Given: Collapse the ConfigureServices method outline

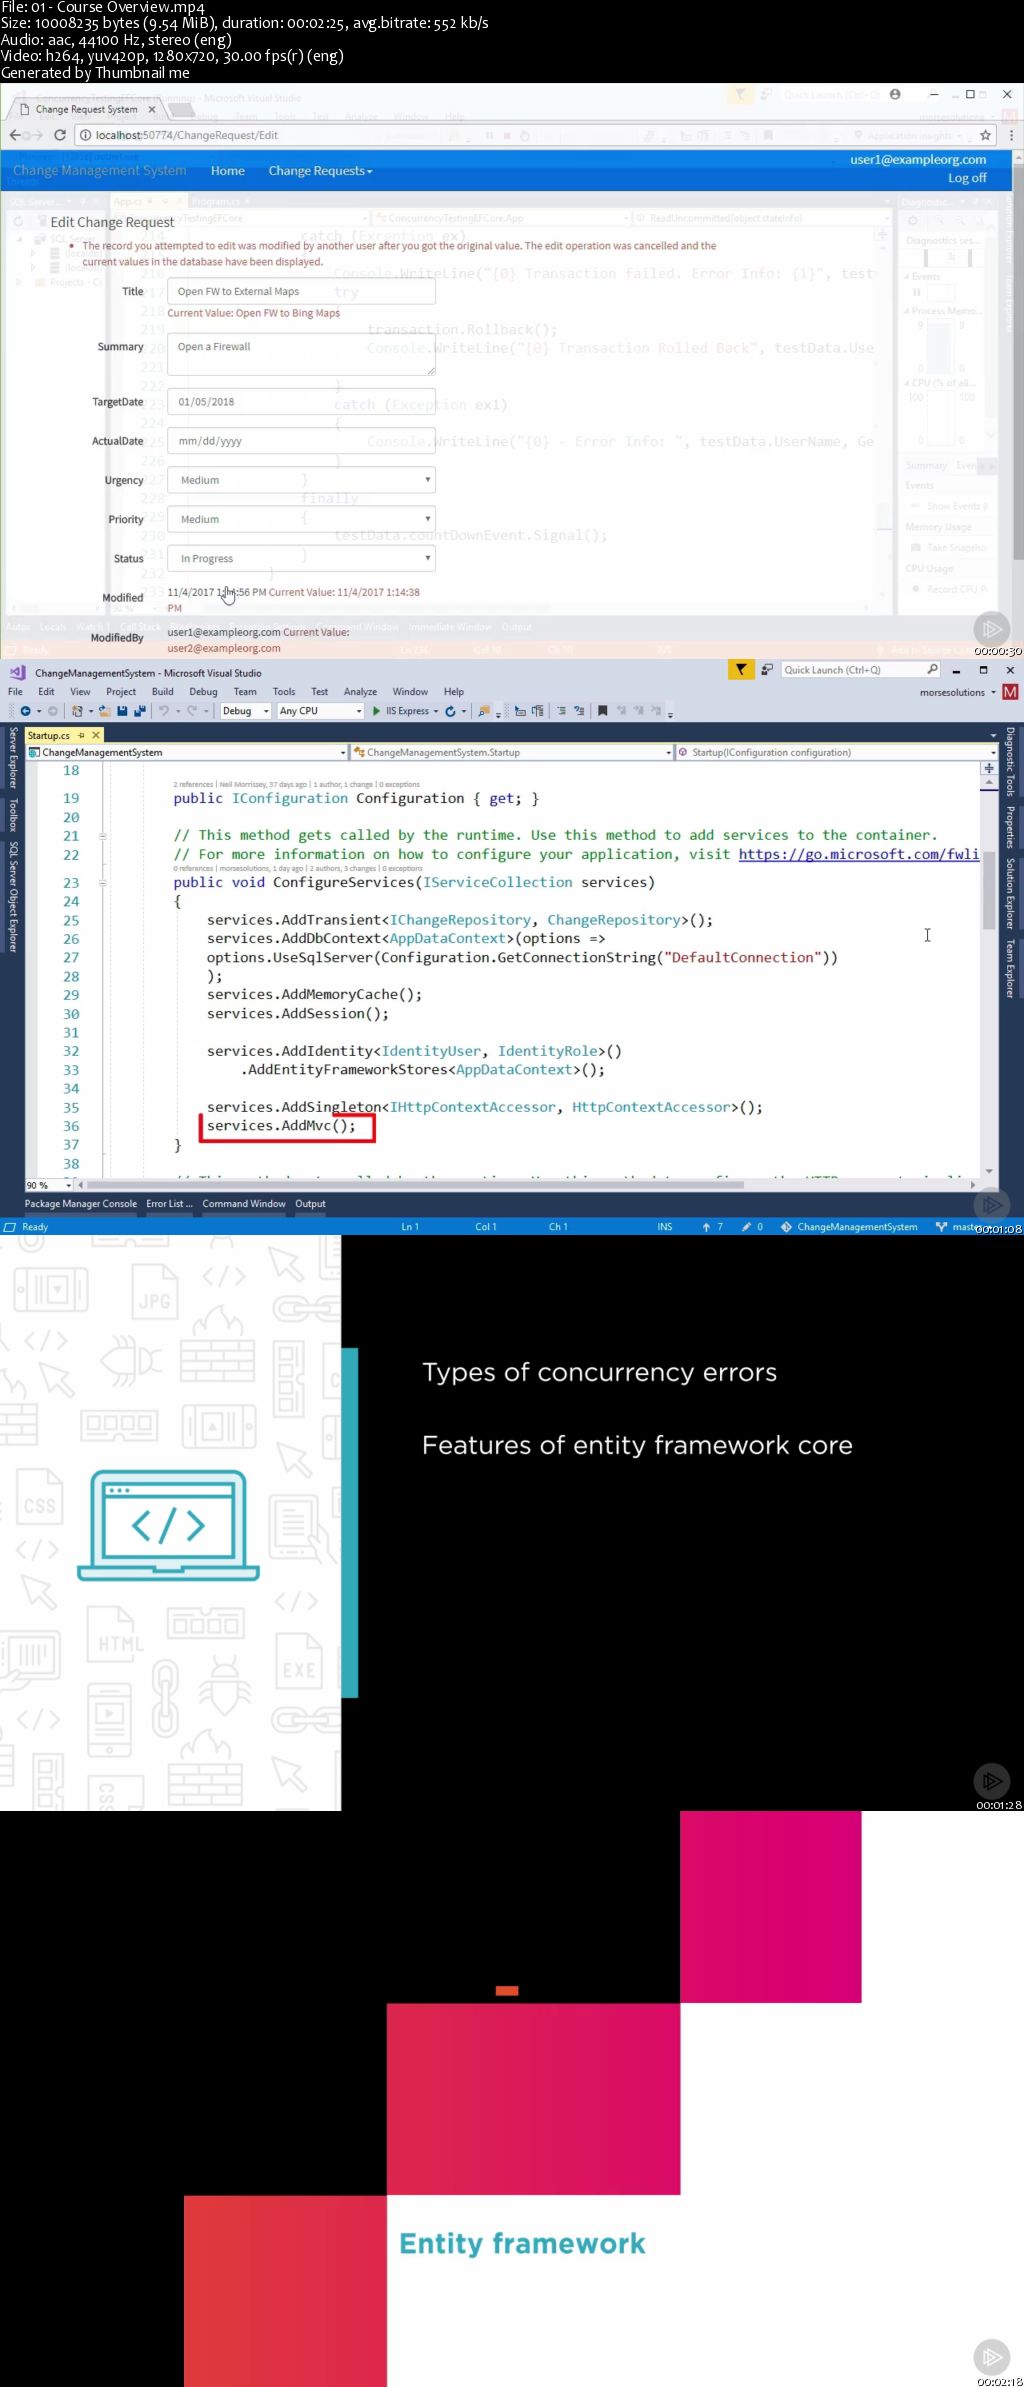Looking at the screenshot, I should (102, 883).
